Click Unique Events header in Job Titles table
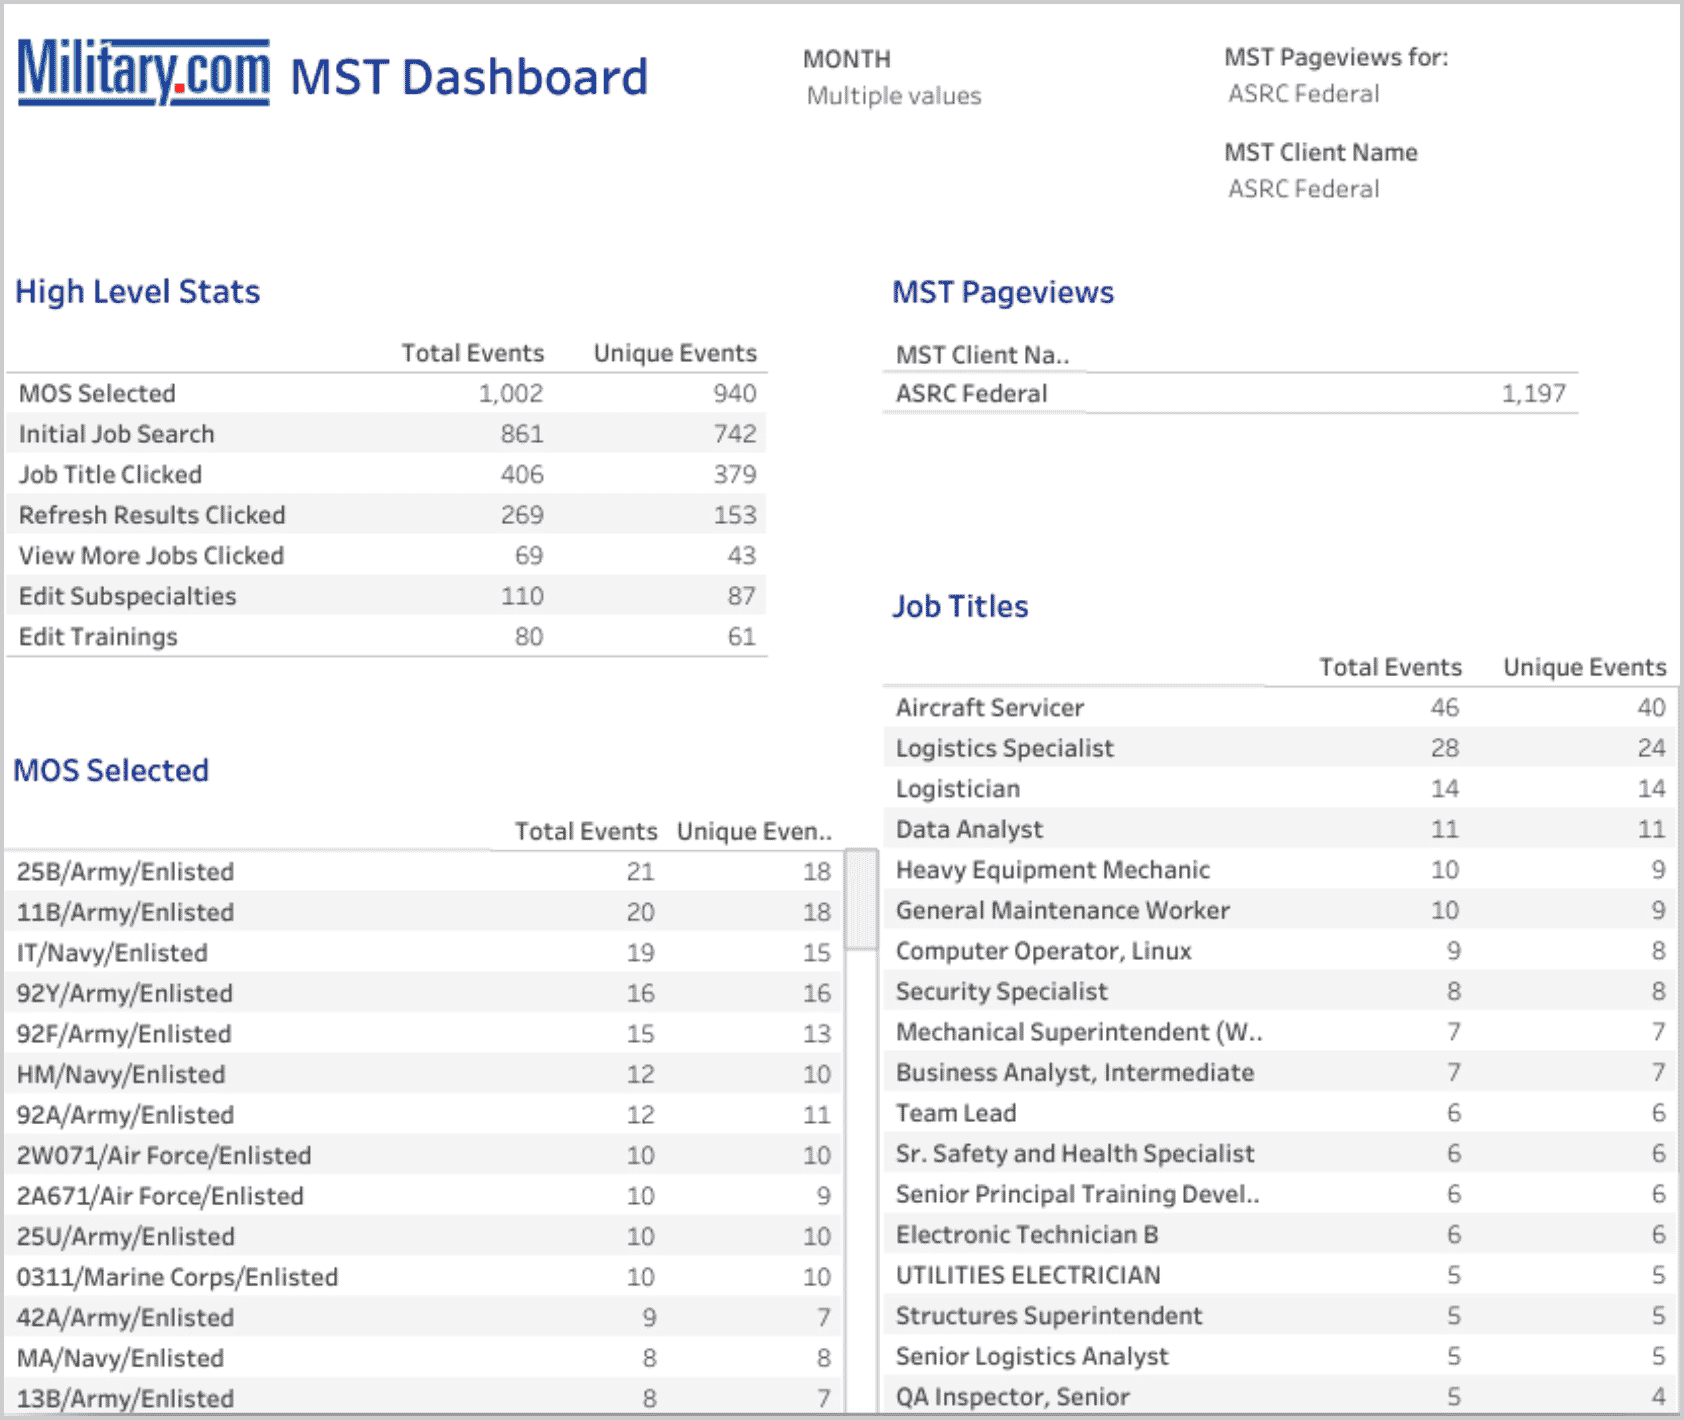This screenshot has width=1684, height=1420. click(1585, 667)
